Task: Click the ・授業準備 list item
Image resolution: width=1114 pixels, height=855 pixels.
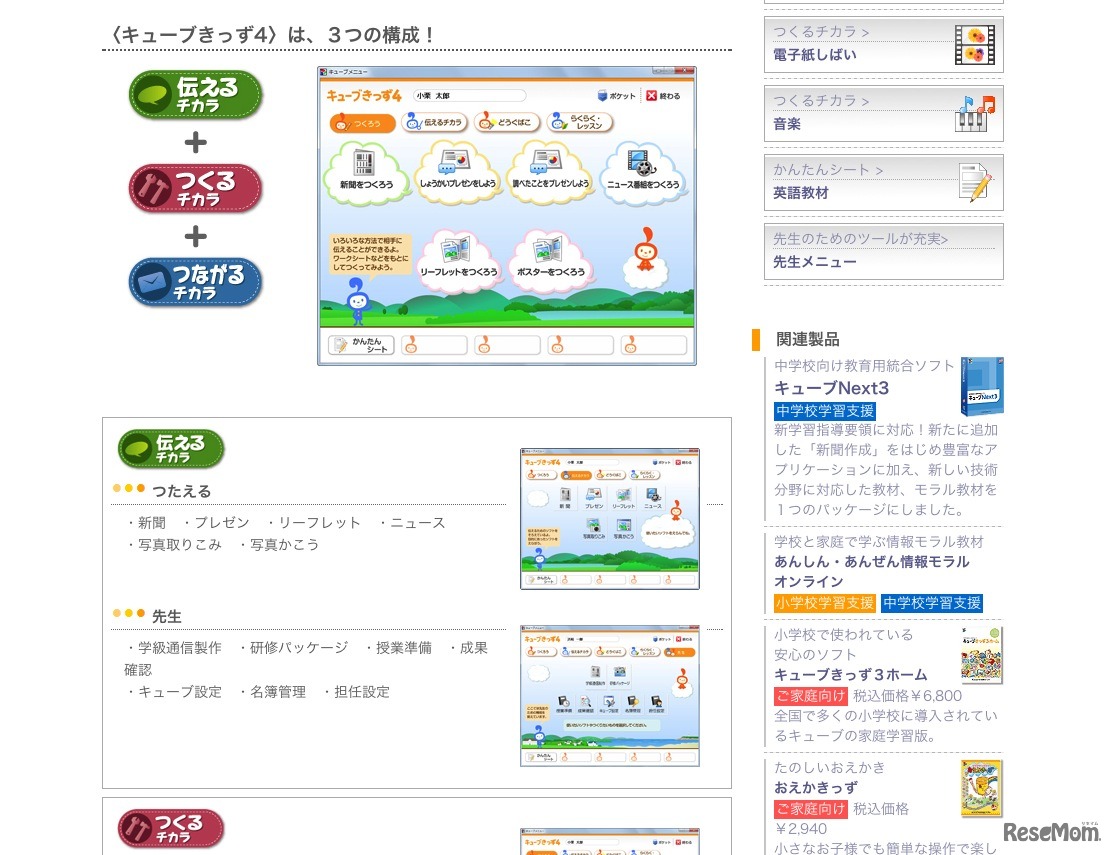Action: 397,647
